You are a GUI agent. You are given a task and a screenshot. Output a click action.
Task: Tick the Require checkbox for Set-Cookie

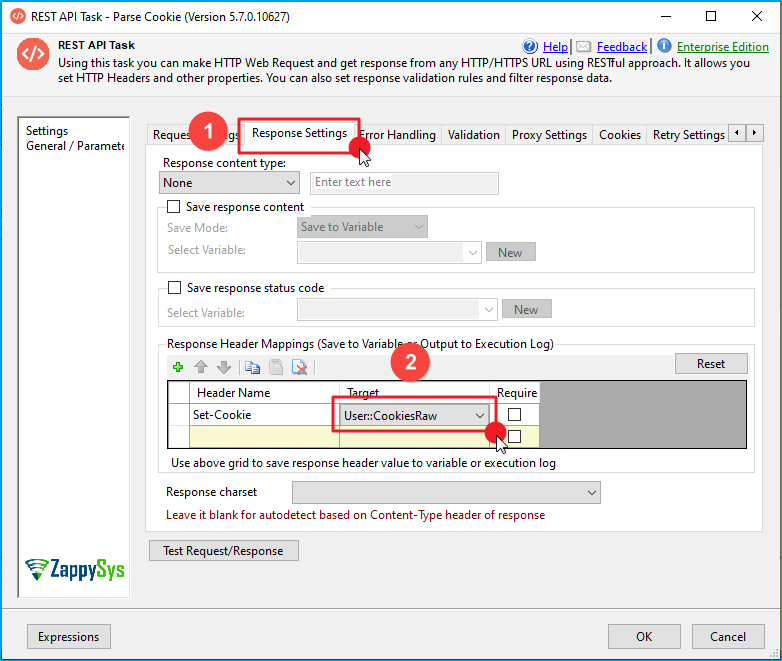[514, 415]
